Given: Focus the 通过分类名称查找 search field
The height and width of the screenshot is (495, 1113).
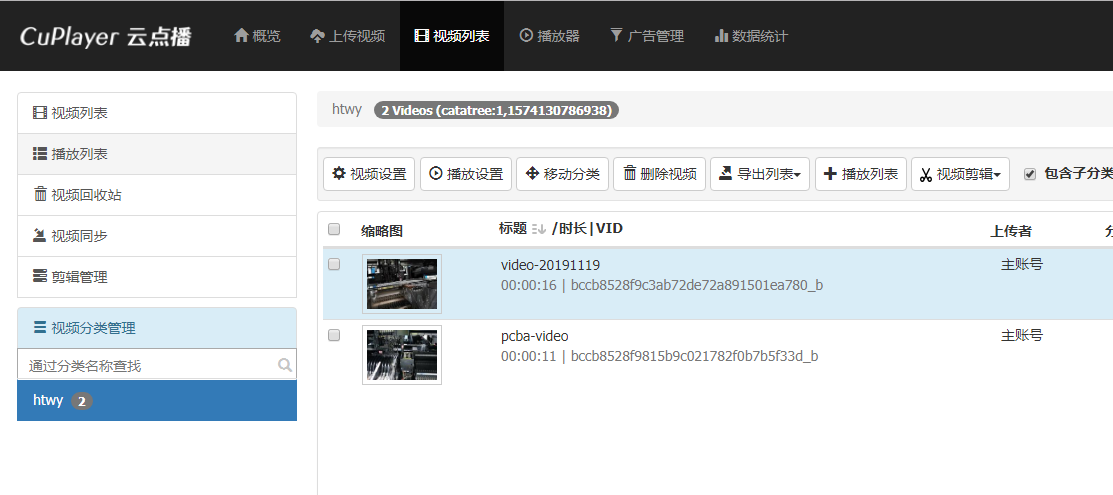Looking at the screenshot, I should click(157, 365).
